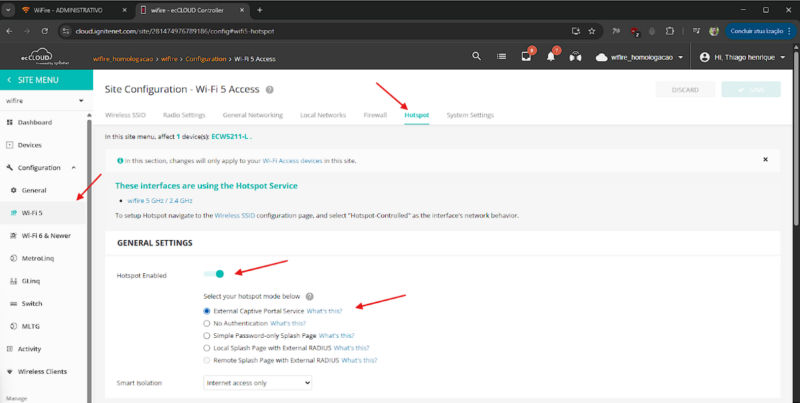Switch to Radio Settings tab
Image resolution: width=800 pixels, height=403 pixels.
(184, 115)
